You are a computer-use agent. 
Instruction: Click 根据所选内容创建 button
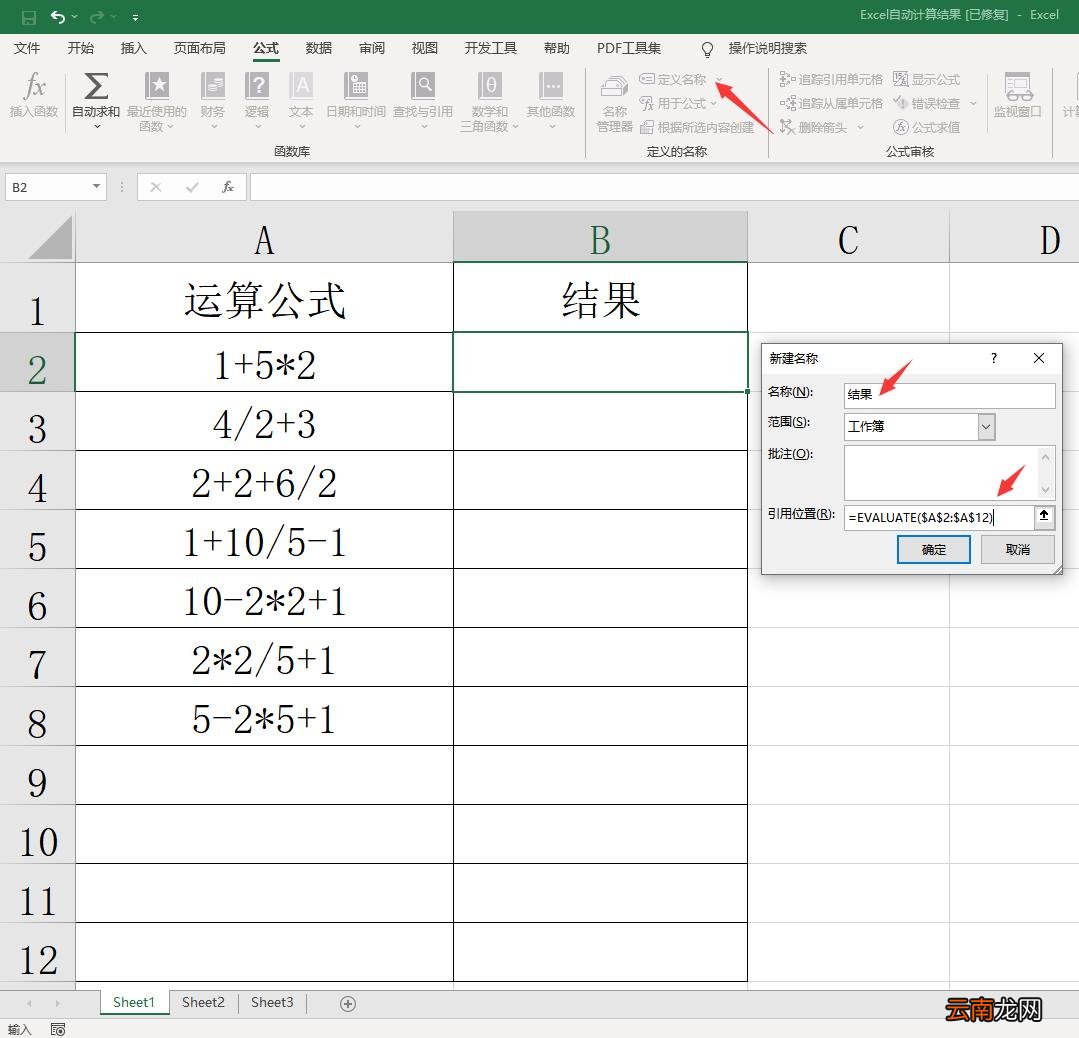[x=696, y=127]
